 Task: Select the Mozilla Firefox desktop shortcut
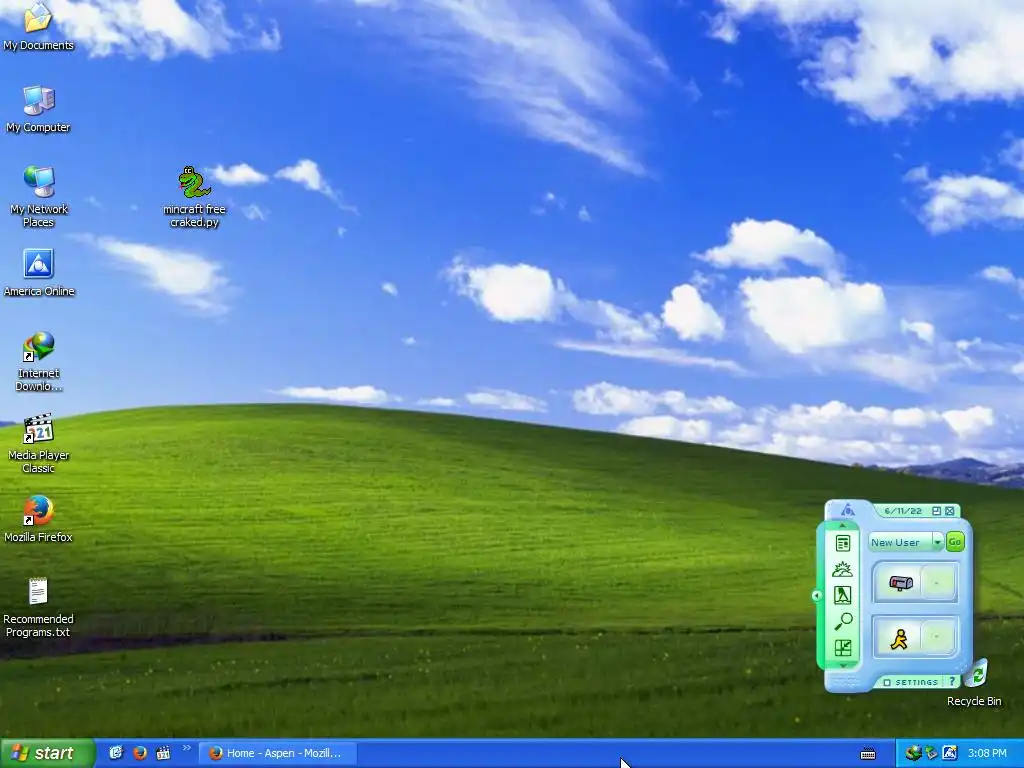click(39, 520)
